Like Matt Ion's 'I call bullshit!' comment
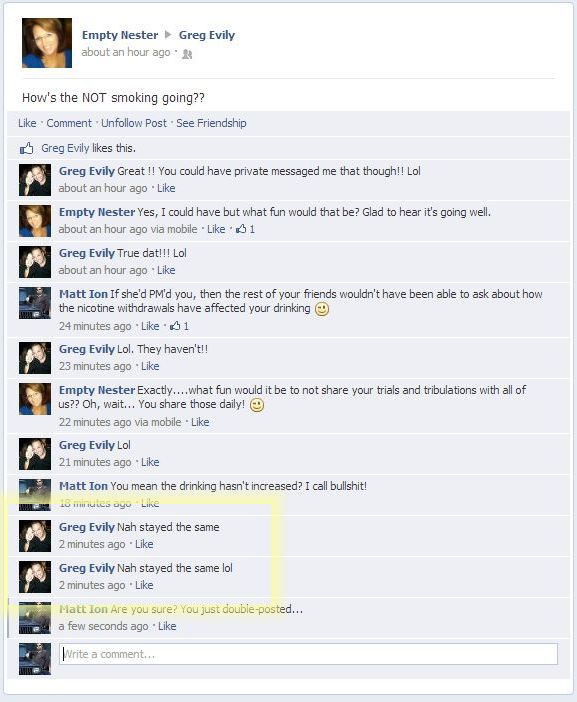This screenshot has height=702, width=577. click(x=150, y=503)
